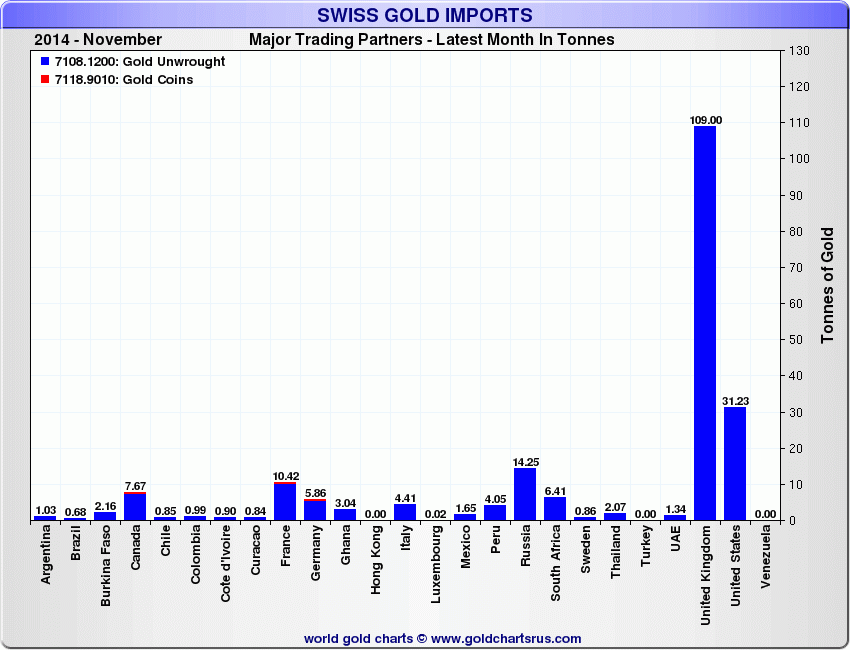Click the Germany bar
Image resolution: width=850 pixels, height=650 pixels.
(315, 510)
